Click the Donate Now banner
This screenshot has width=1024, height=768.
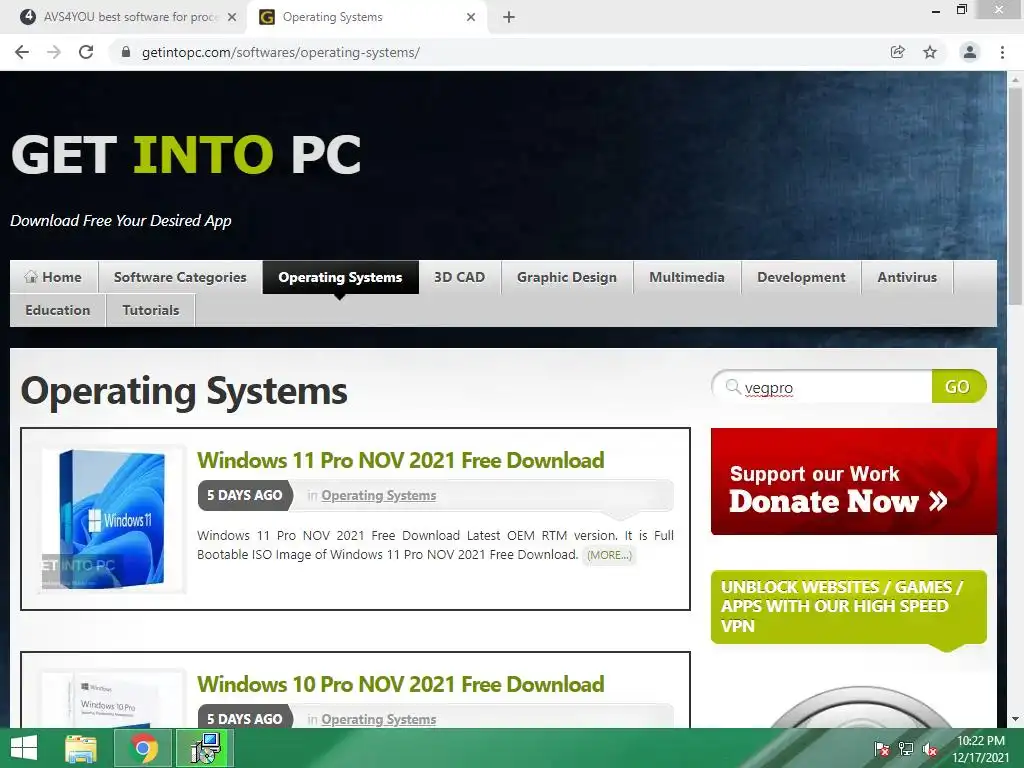tap(854, 482)
